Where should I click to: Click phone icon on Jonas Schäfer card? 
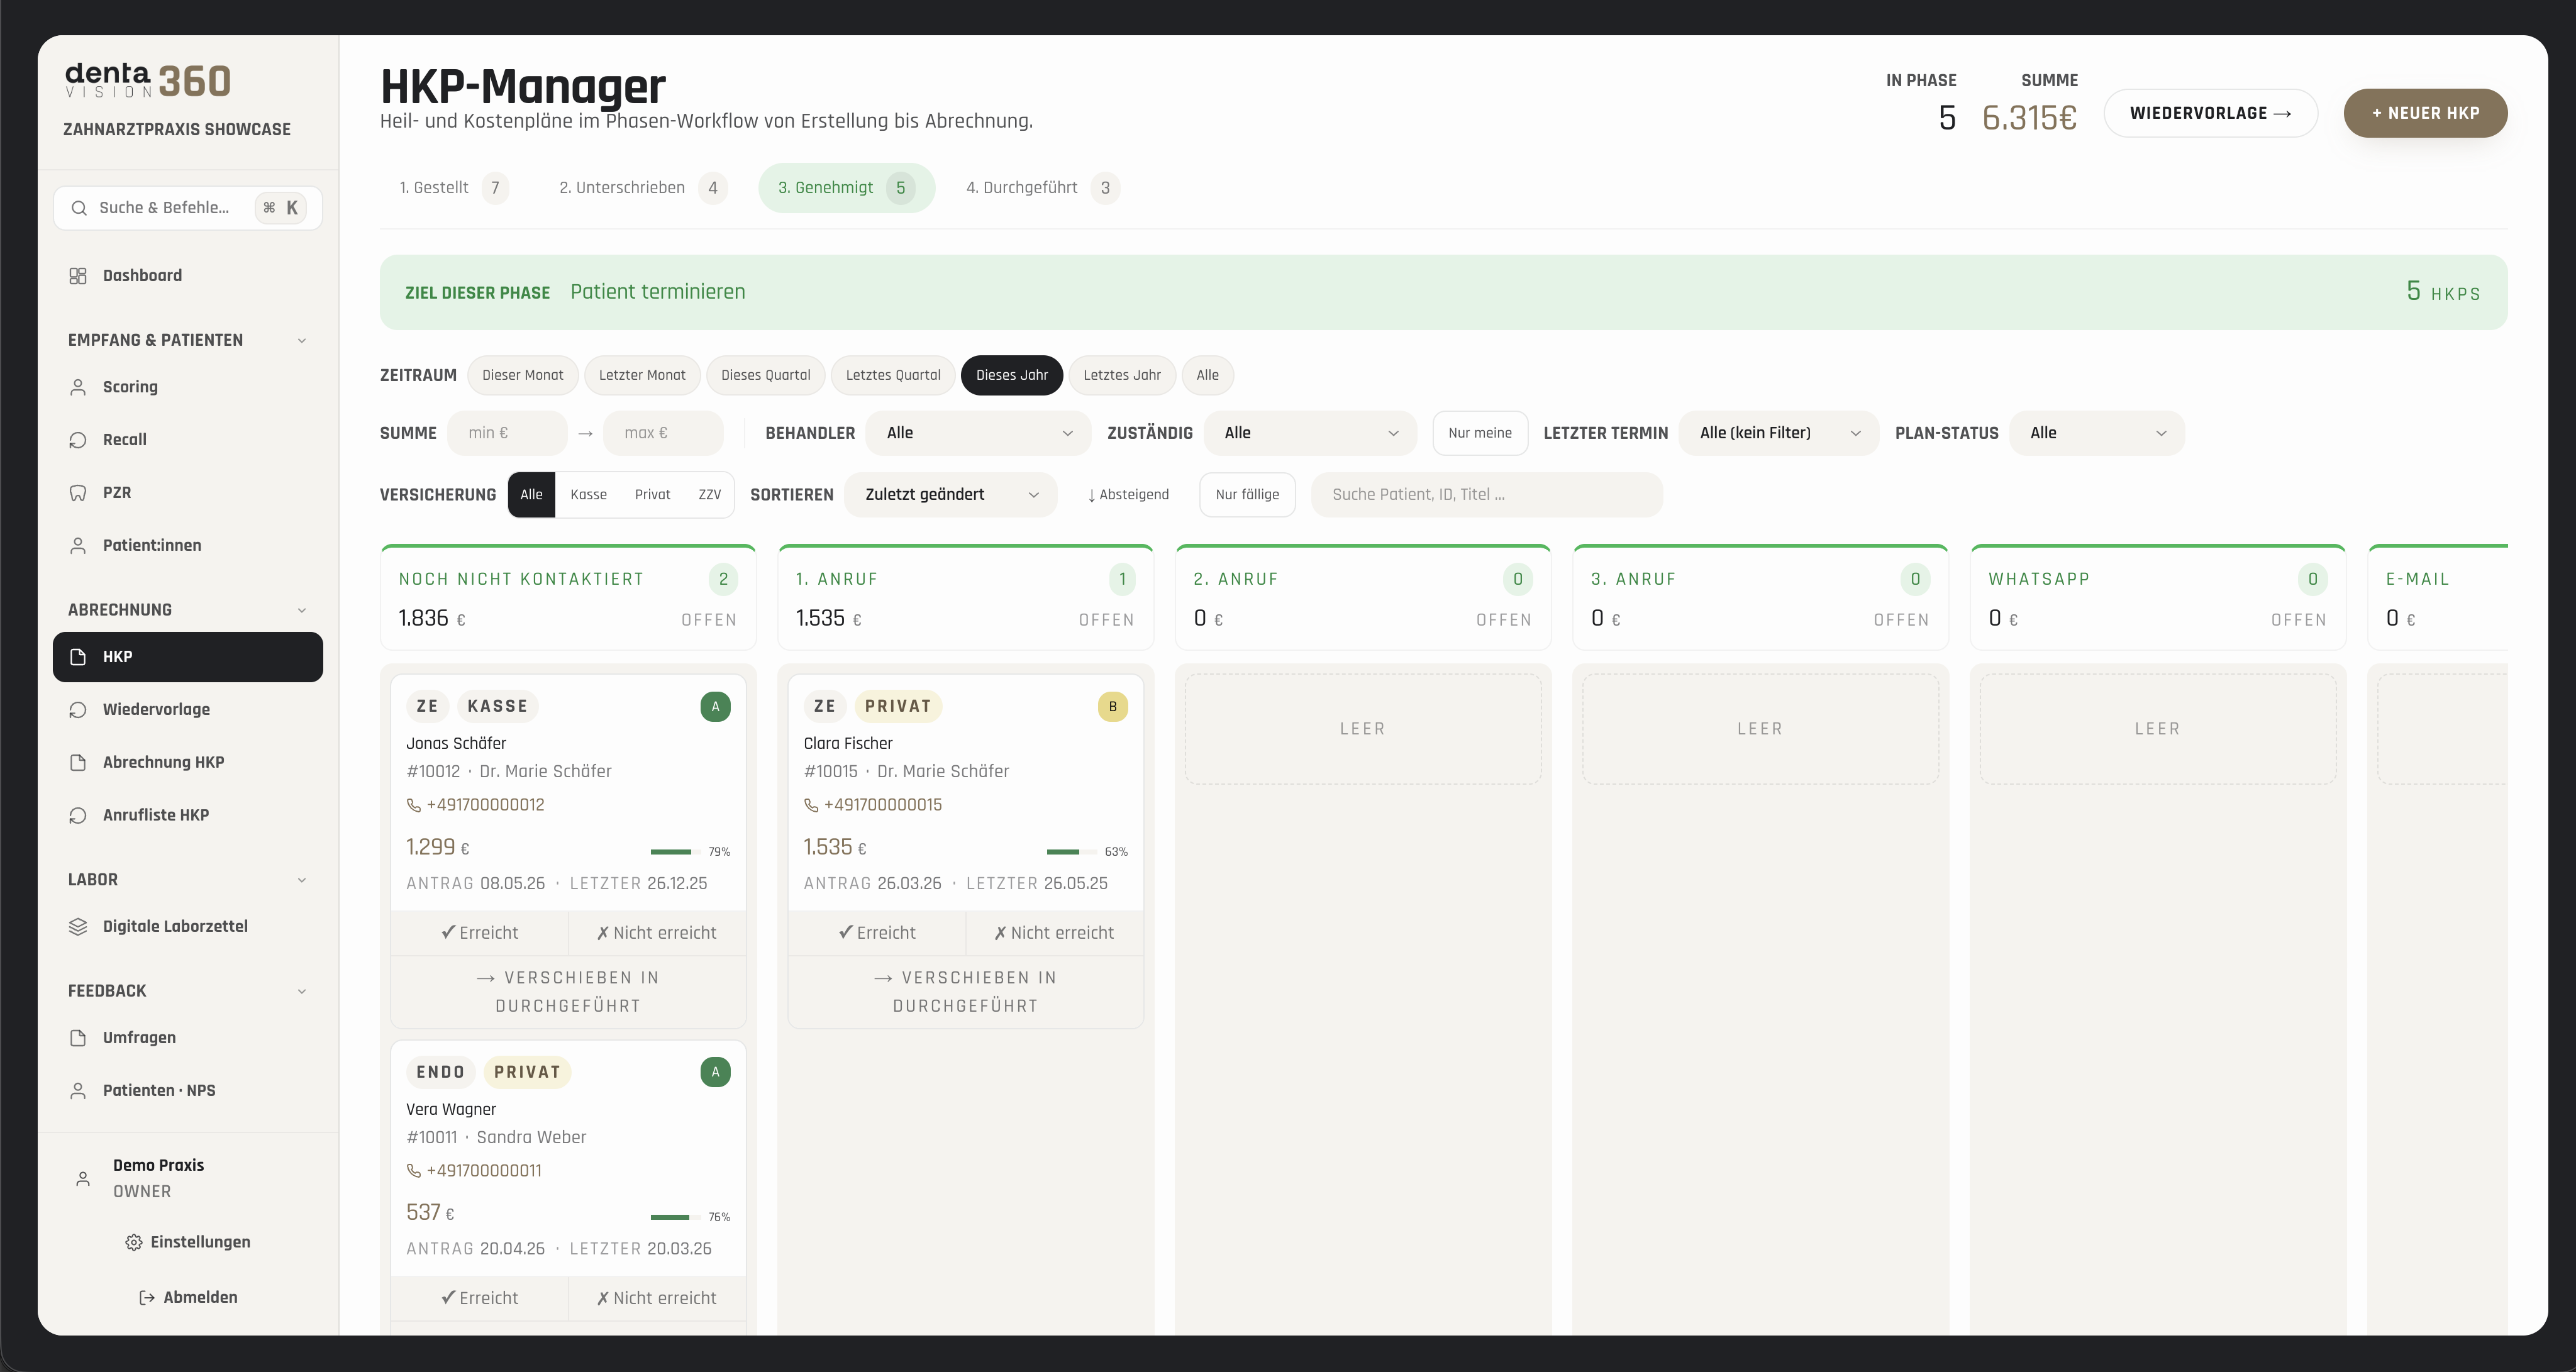coord(414,805)
